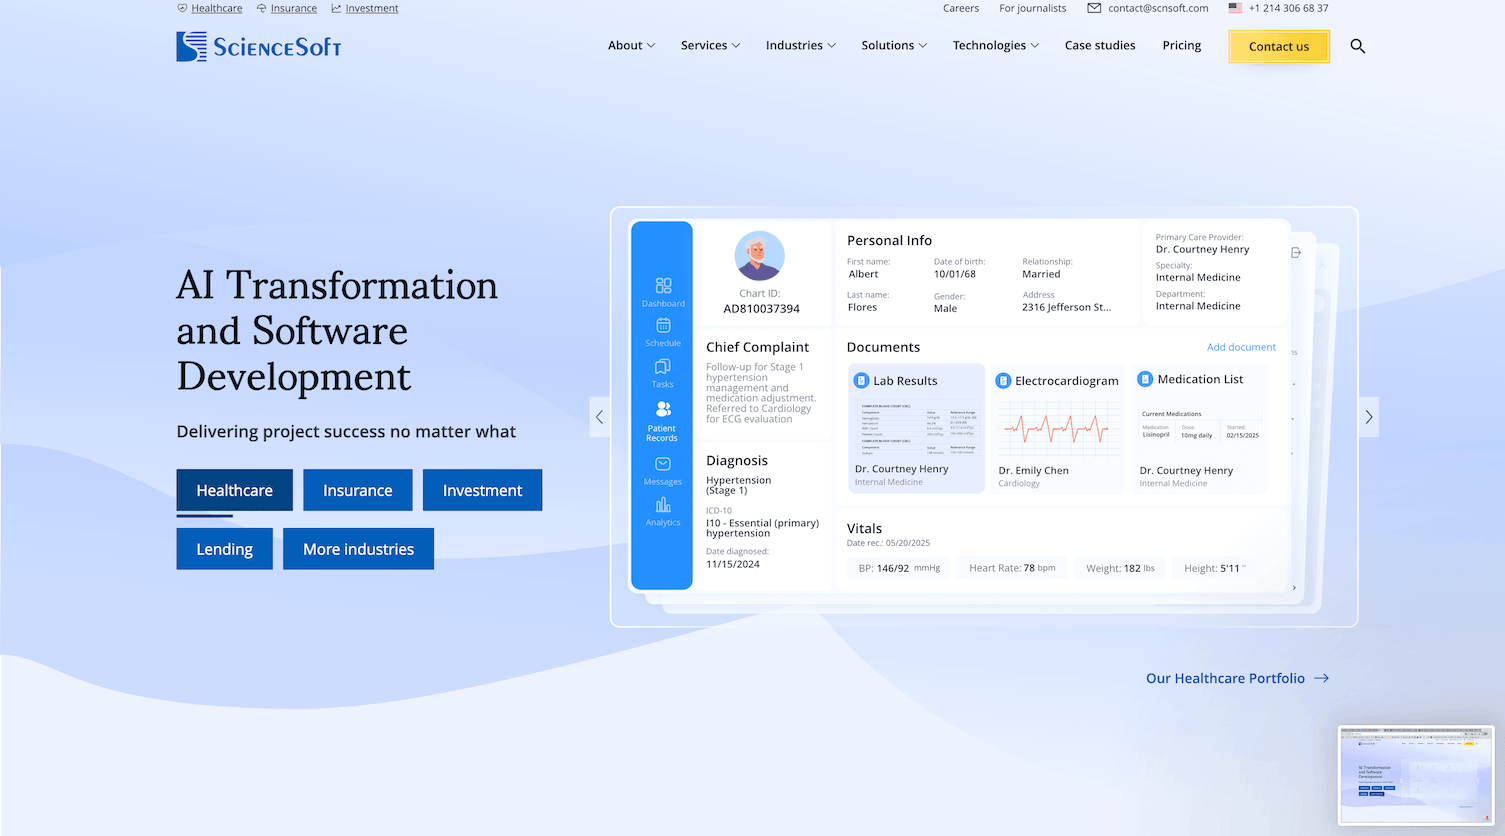Open the Industries dropdown menu
The width and height of the screenshot is (1505, 836).
click(801, 46)
